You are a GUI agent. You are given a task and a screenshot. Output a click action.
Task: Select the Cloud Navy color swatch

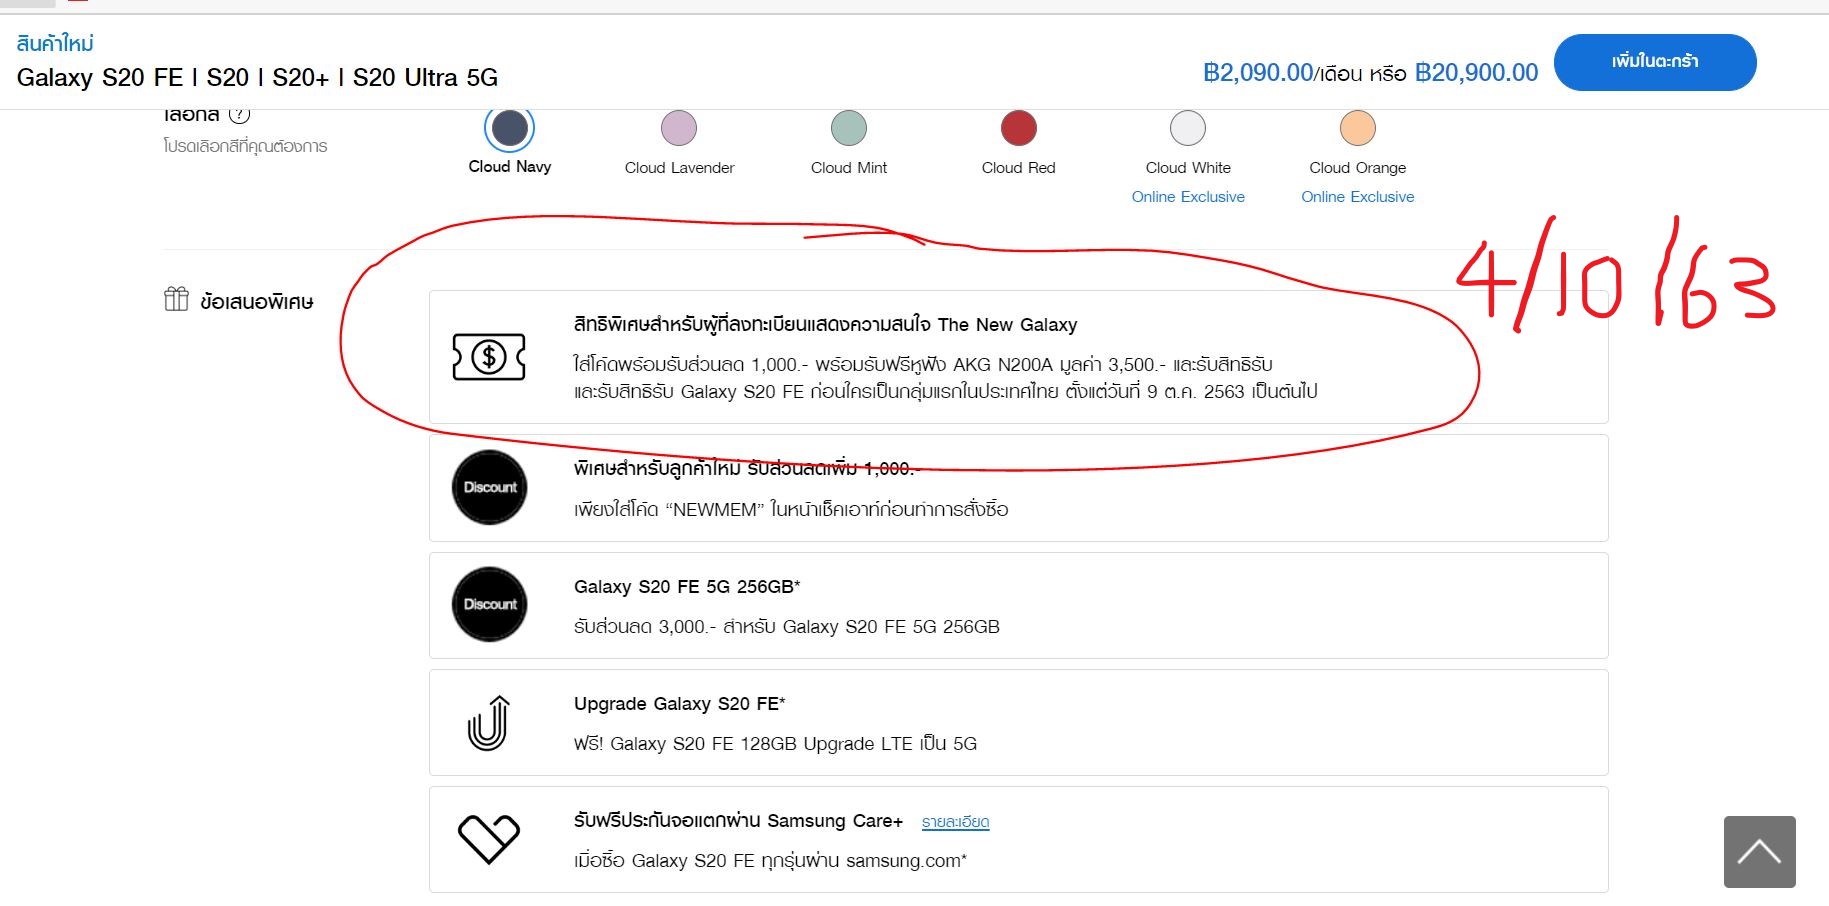tap(510, 128)
